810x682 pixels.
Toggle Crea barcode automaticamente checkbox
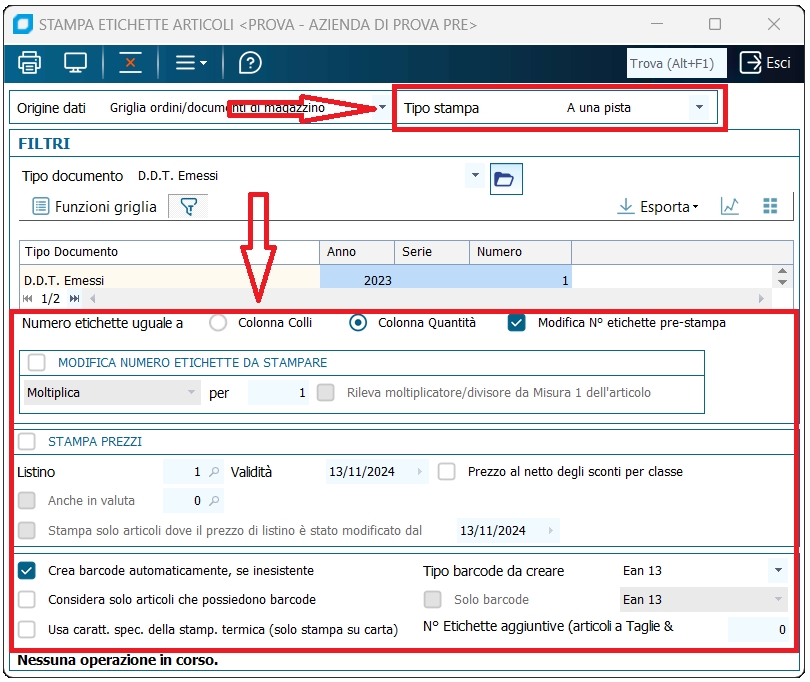[27, 571]
